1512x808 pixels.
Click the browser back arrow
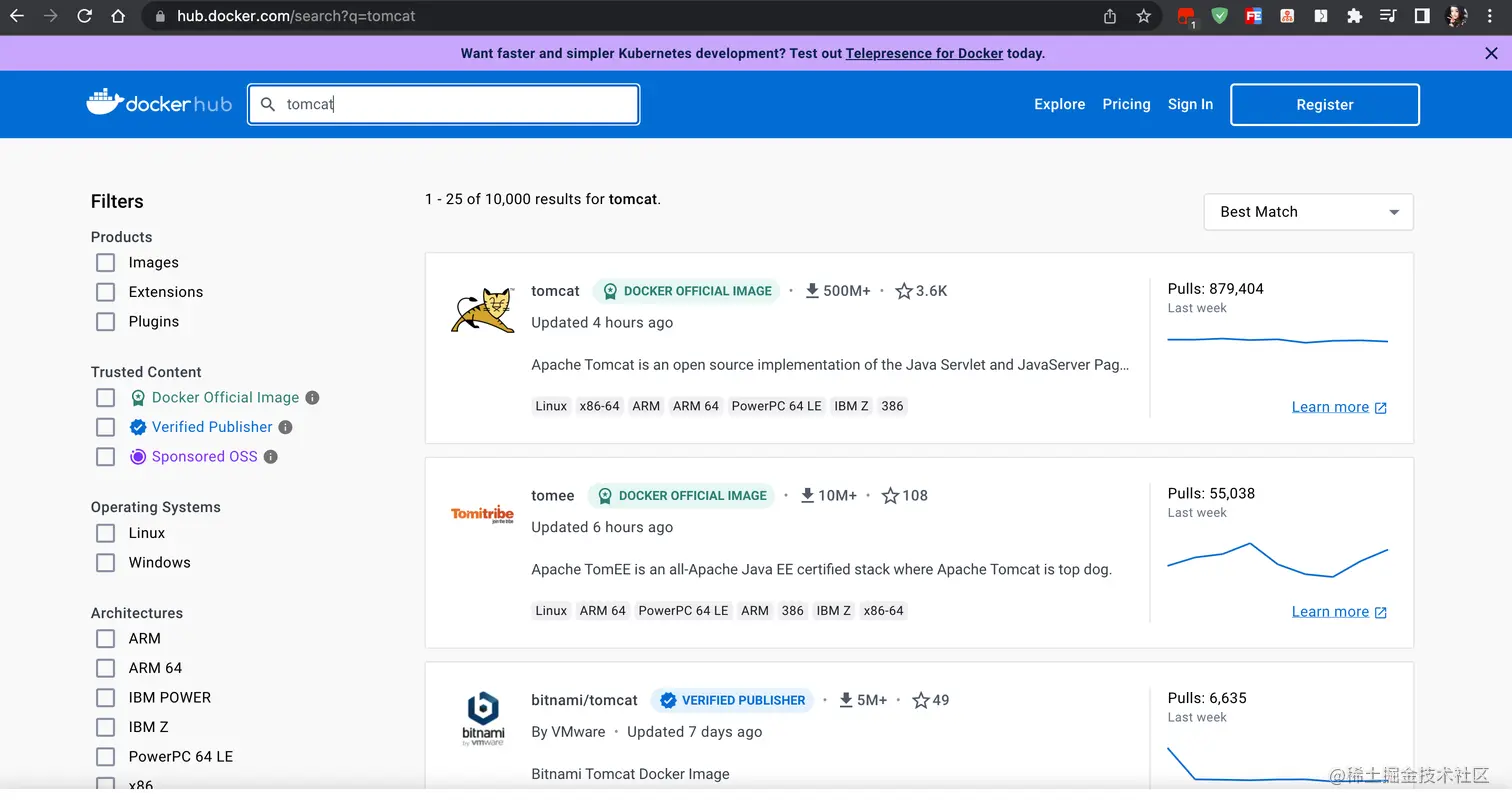(17, 16)
